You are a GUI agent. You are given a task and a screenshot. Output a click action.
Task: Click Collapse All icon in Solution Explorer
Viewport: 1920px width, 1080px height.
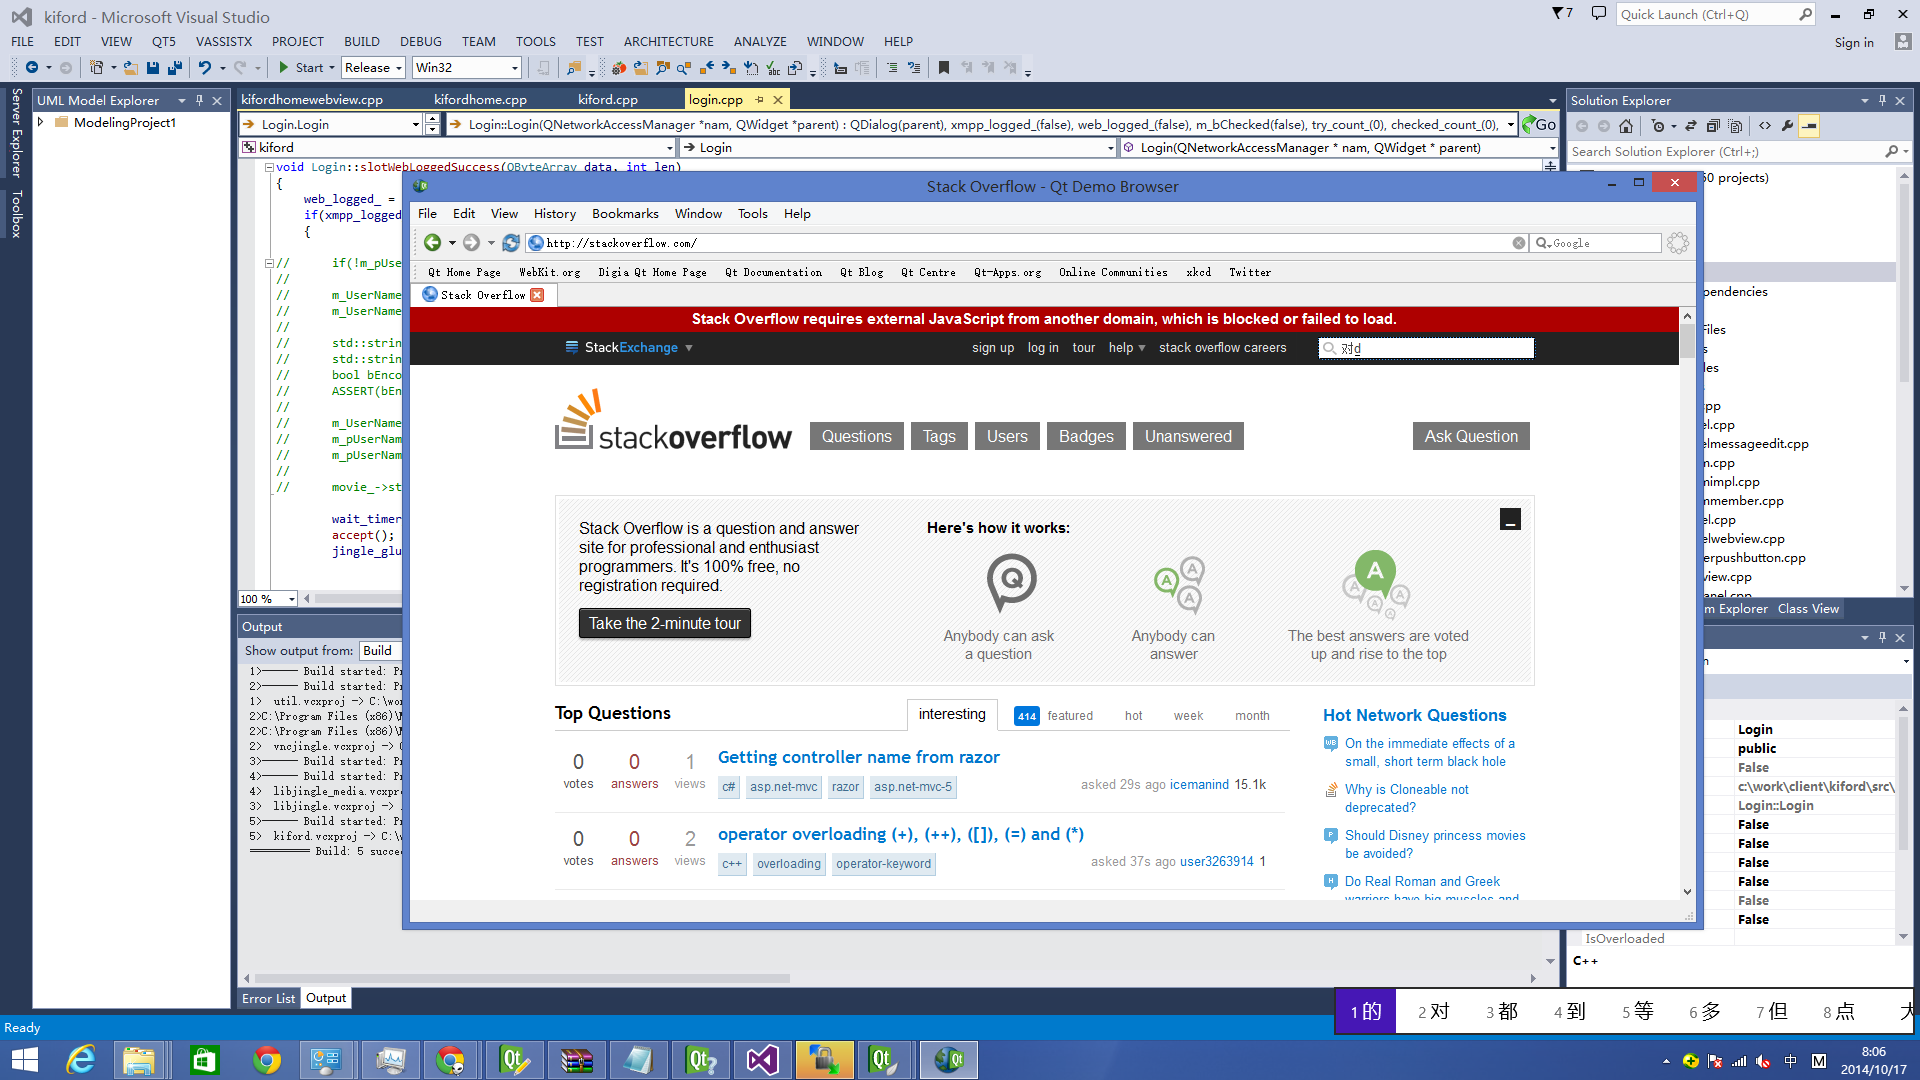pyautogui.click(x=1713, y=126)
